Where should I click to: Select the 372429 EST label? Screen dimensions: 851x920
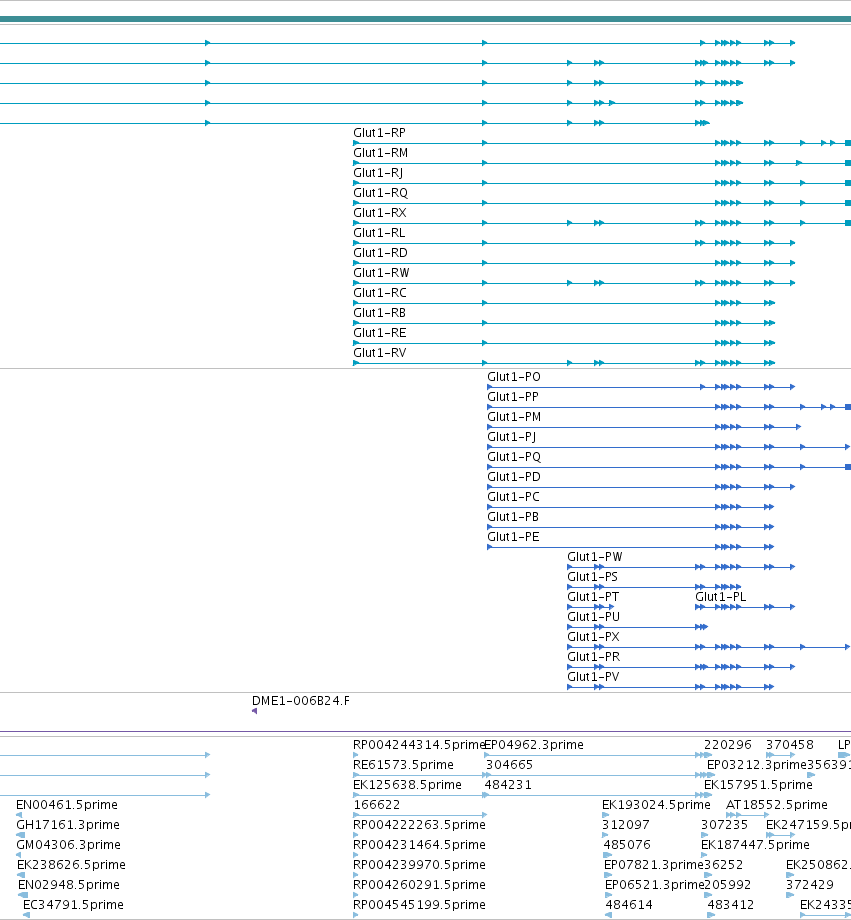(x=810, y=885)
